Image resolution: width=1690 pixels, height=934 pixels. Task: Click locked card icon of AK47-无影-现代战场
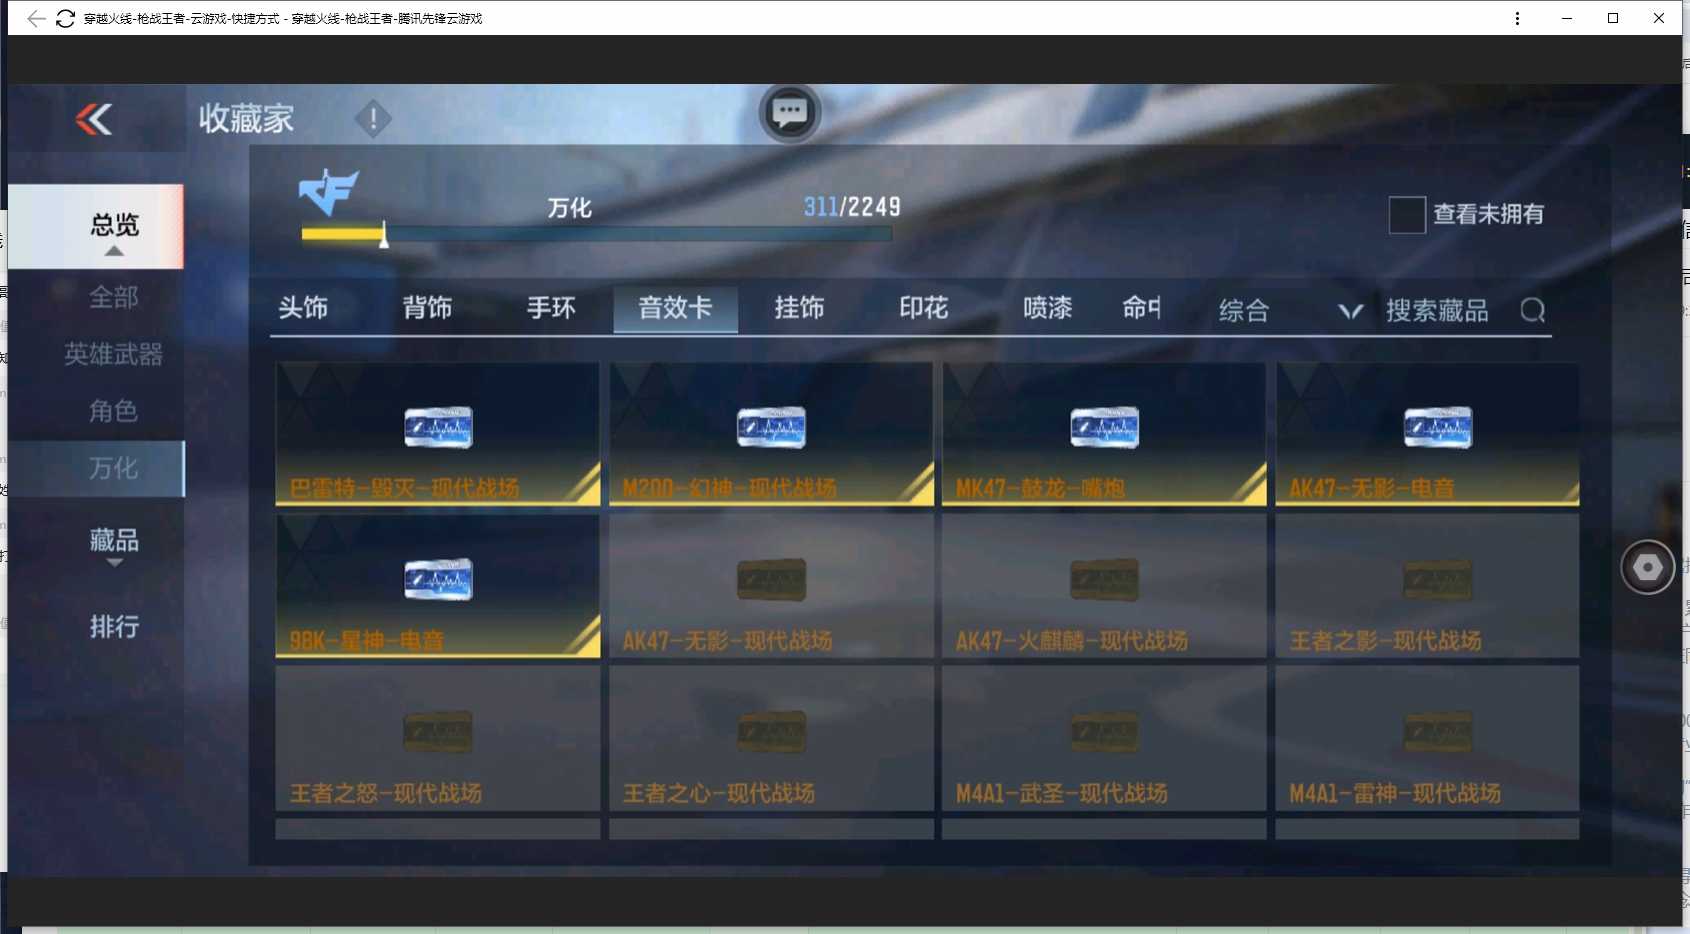(771, 579)
